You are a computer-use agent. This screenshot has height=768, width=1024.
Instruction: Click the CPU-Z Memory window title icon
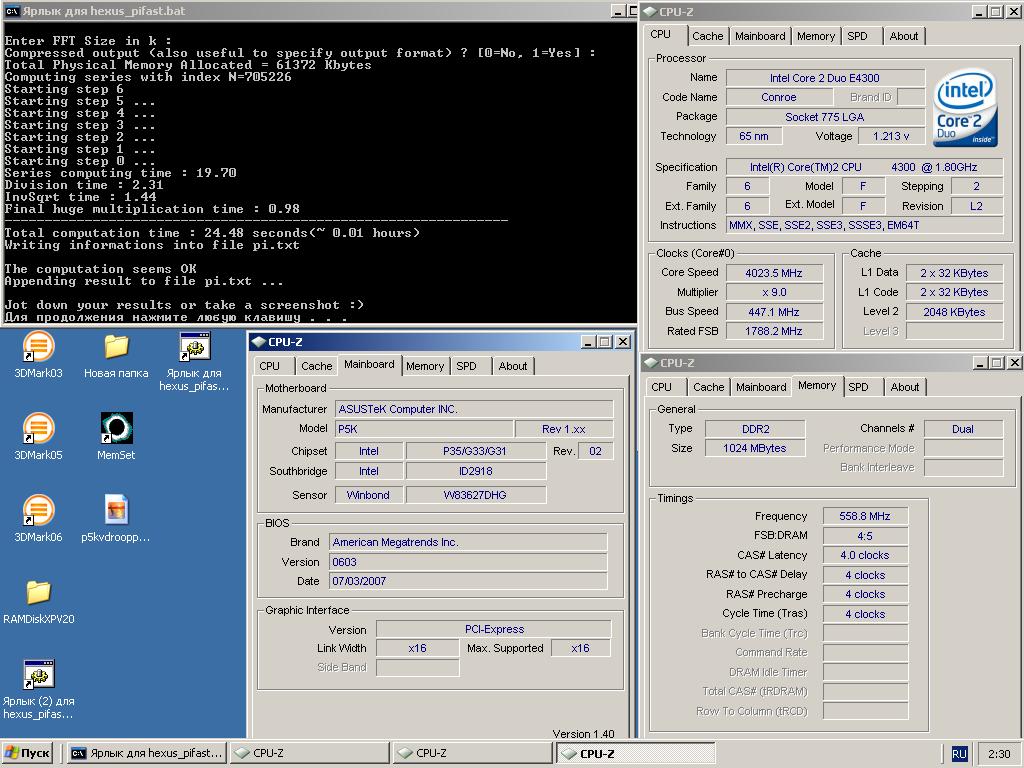(x=650, y=362)
